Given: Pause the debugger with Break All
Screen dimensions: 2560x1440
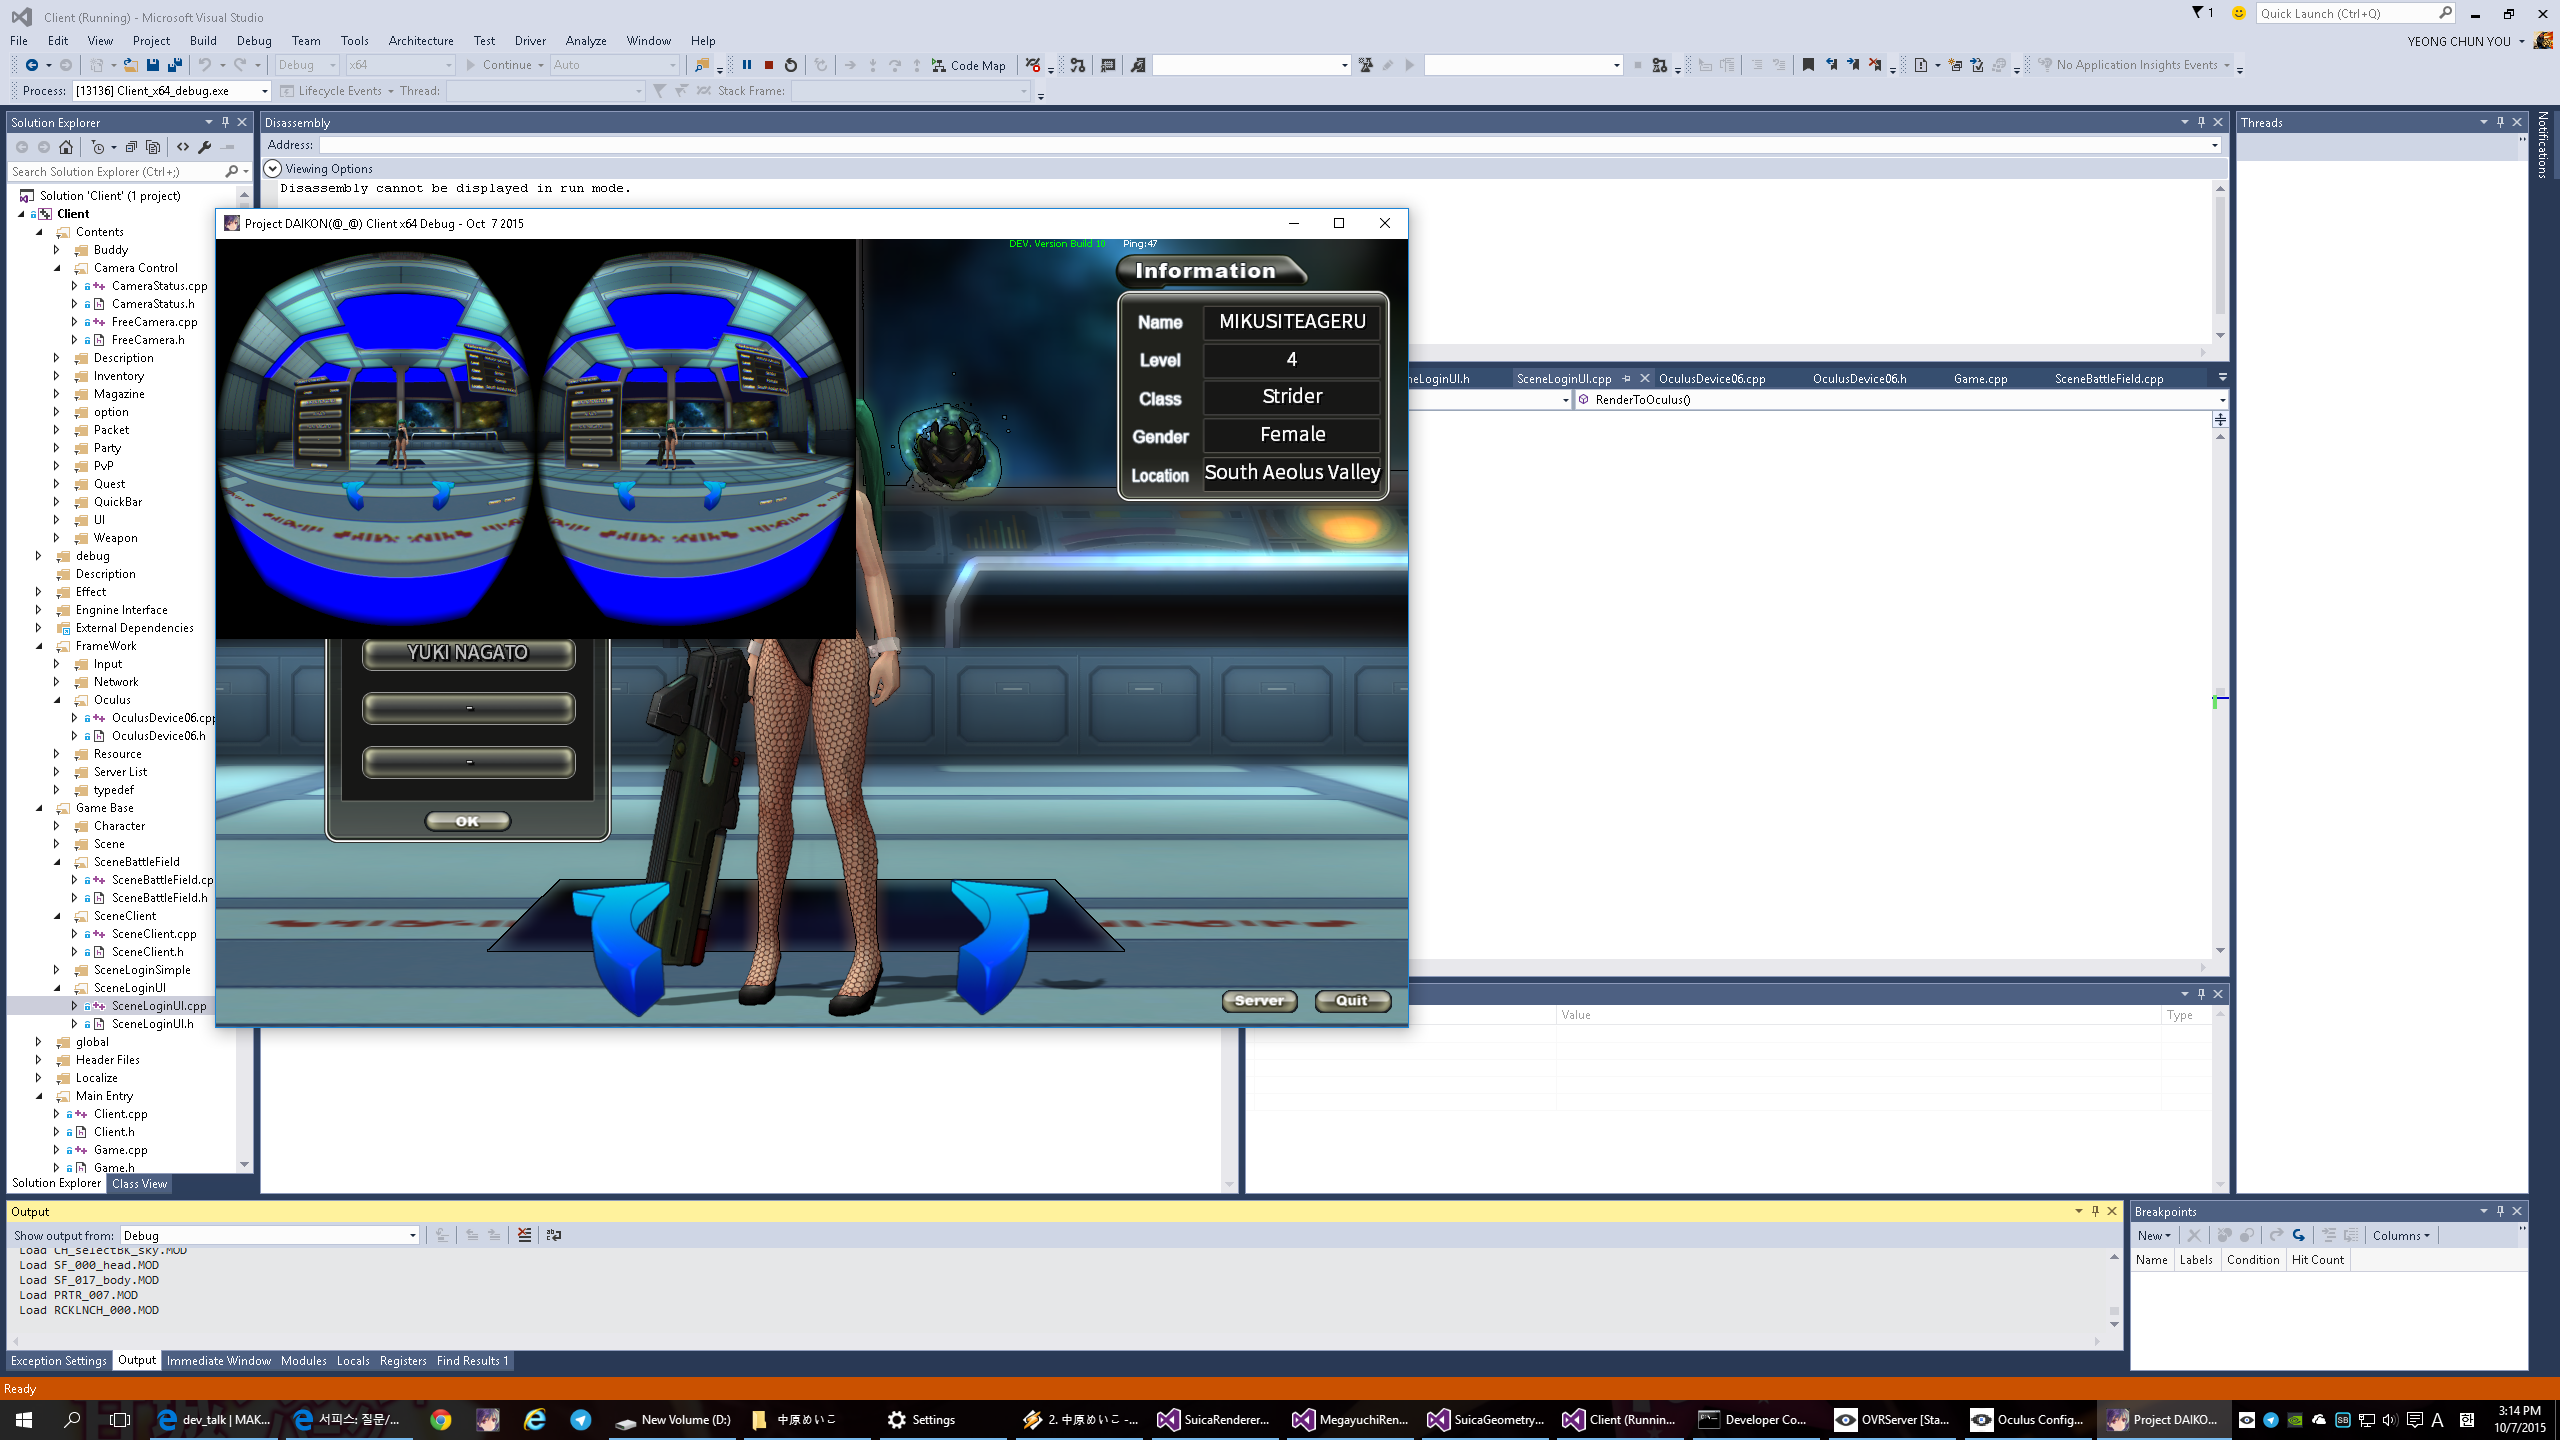Looking at the screenshot, I should [x=746, y=65].
